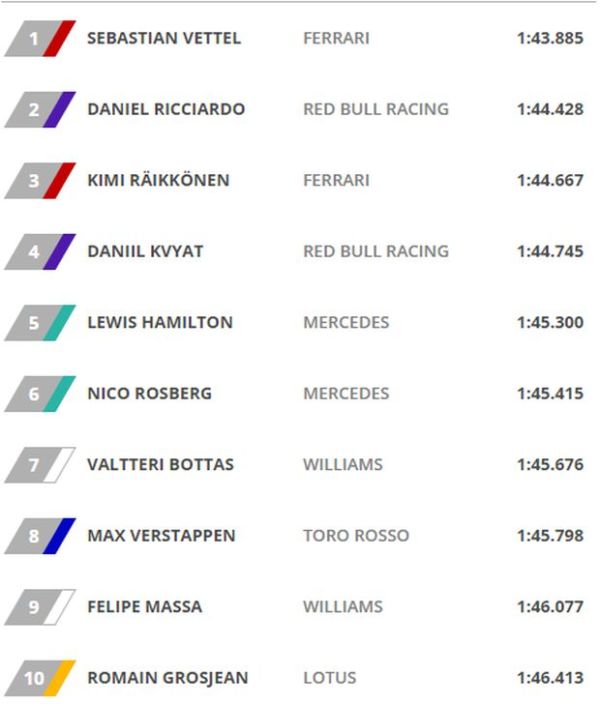Image resolution: width=600 pixels, height=704 pixels.
Task: Select Lewis Hamilton driver name
Action: coord(160,323)
